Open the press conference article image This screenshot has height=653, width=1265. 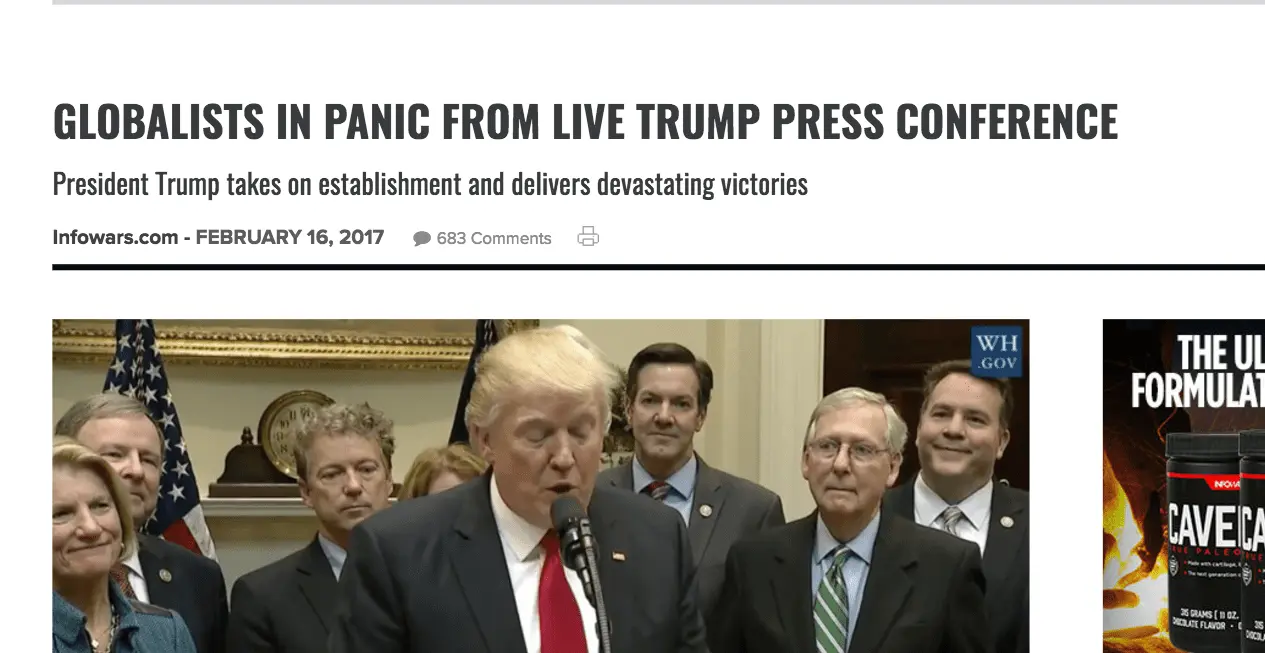tap(541, 486)
